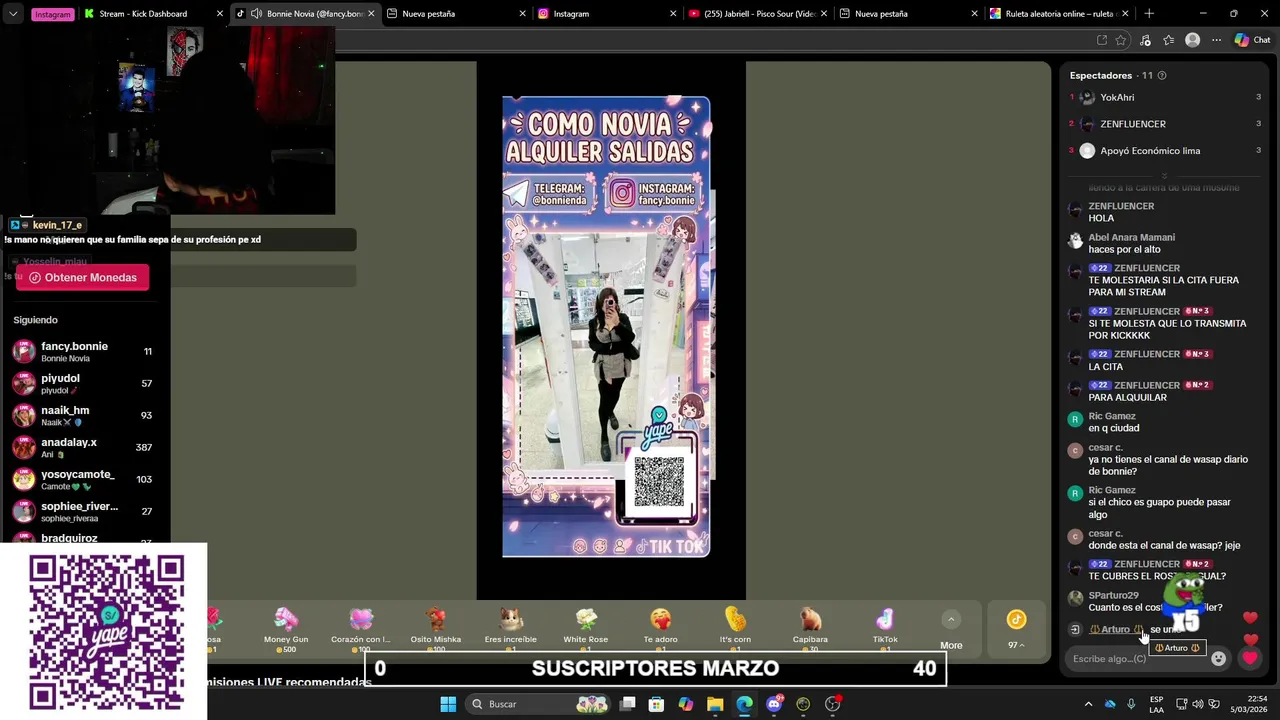Expand the top viewers list chevron
This screenshot has height=720, width=1280.
click(x=1164, y=175)
